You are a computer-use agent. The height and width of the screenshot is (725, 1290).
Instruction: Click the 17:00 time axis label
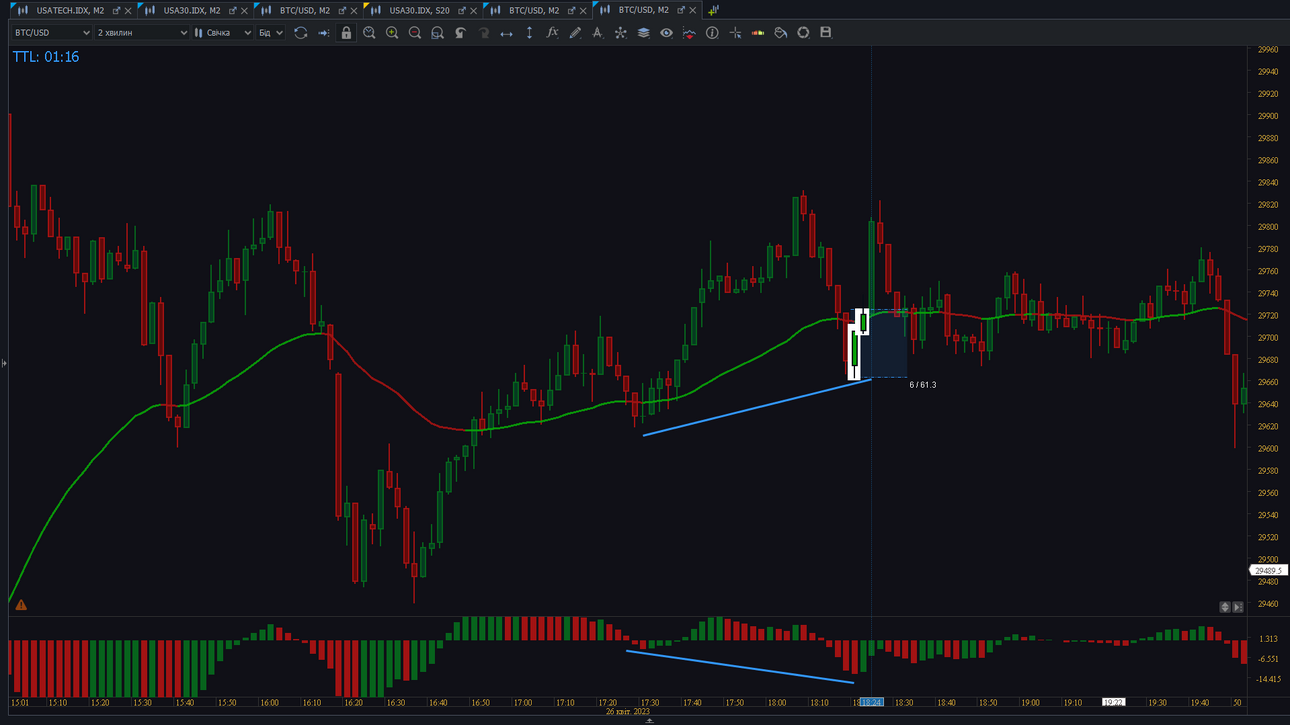[x=523, y=703]
